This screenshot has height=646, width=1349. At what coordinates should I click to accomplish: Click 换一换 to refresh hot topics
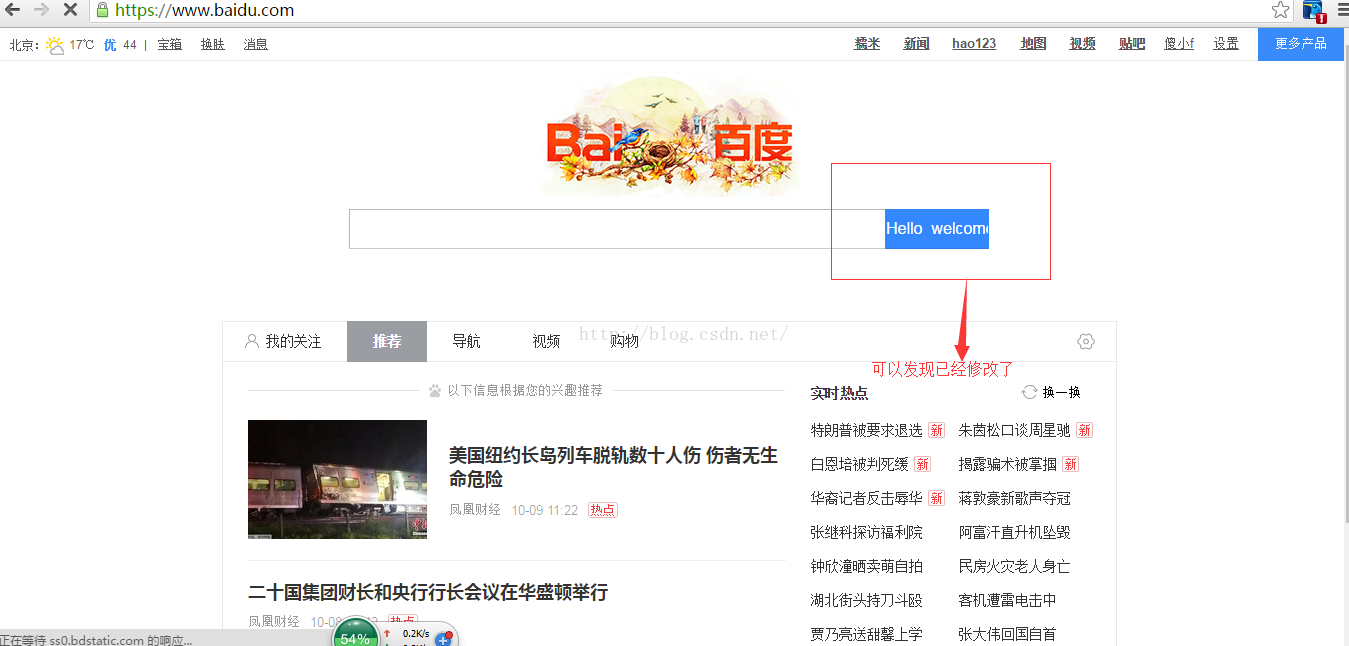click(x=1061, y=392)
